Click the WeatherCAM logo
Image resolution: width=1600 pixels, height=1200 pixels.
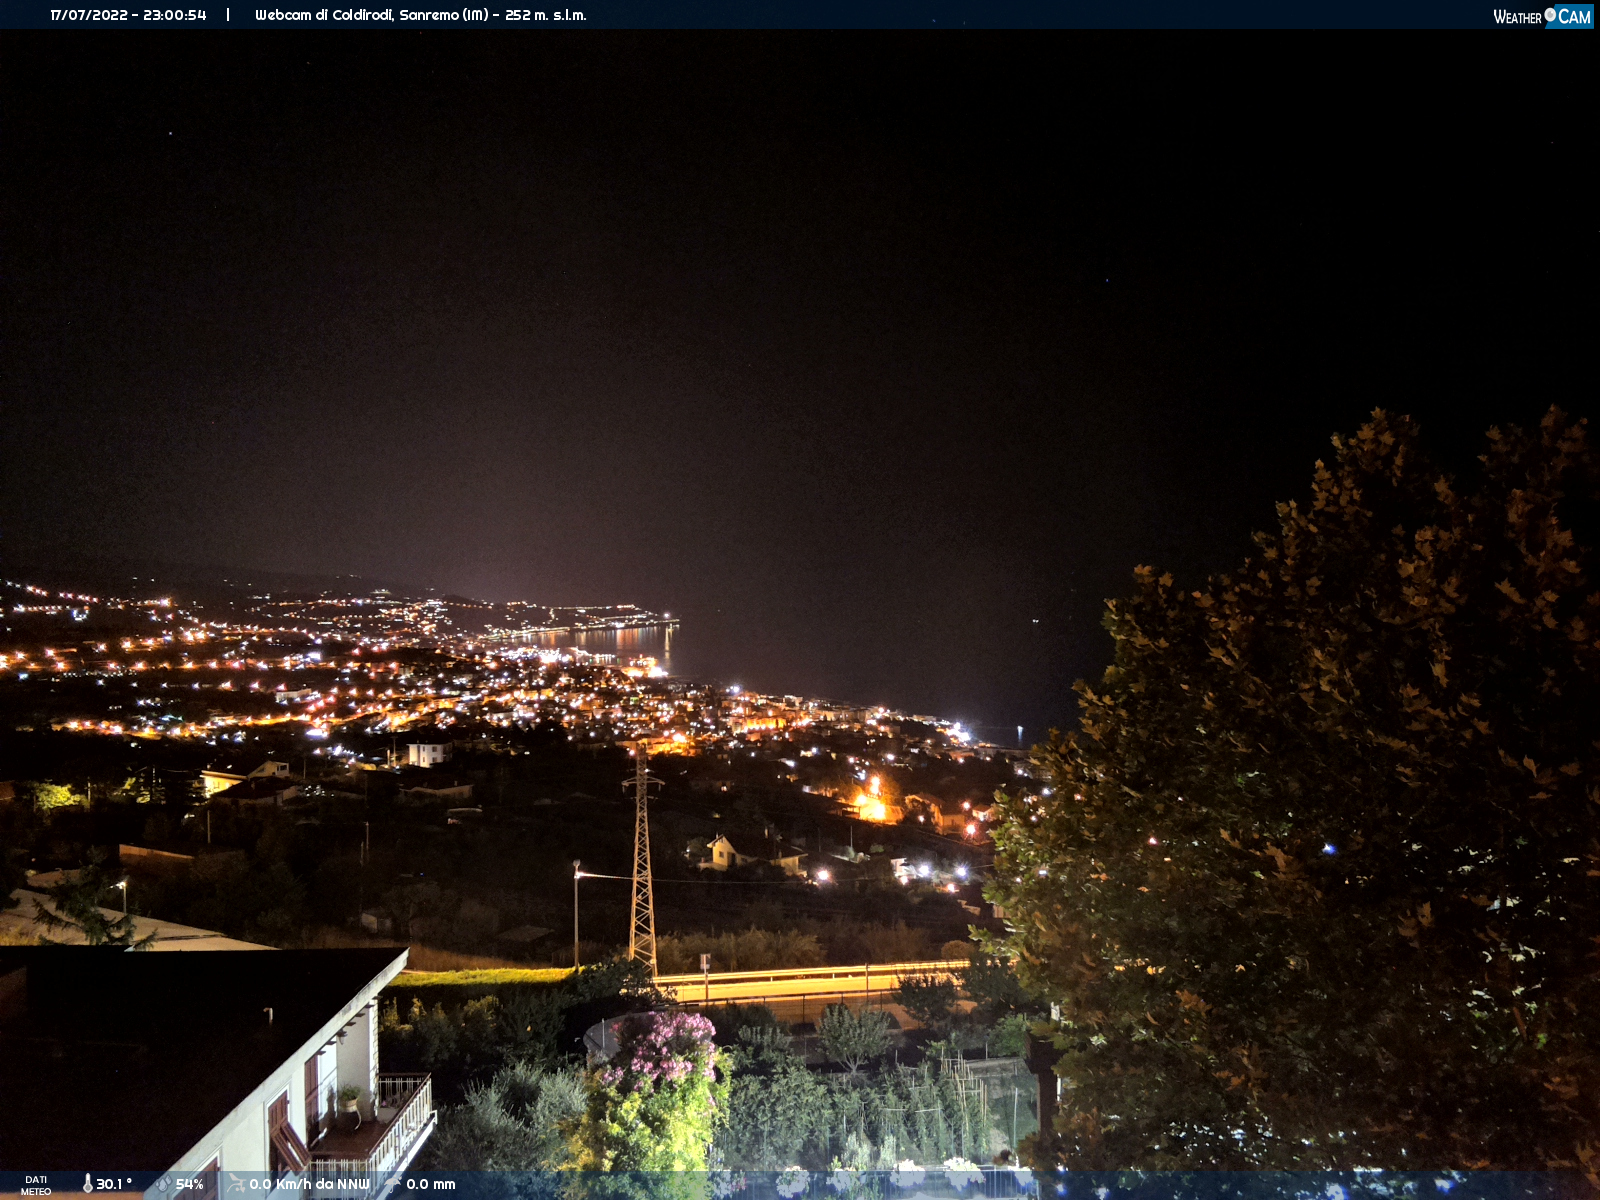[1542, 16]
